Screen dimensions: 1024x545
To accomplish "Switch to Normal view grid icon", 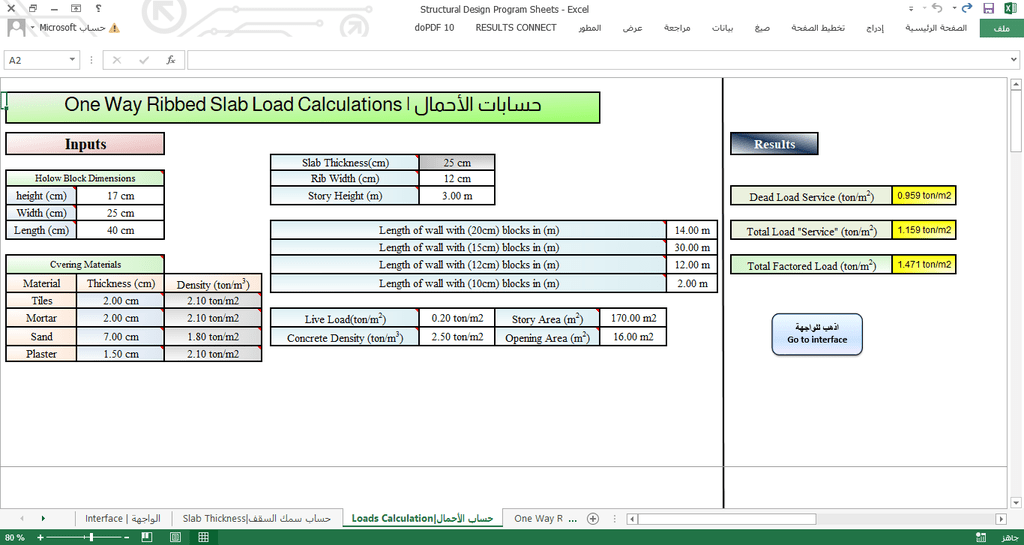I will [204, 537].
